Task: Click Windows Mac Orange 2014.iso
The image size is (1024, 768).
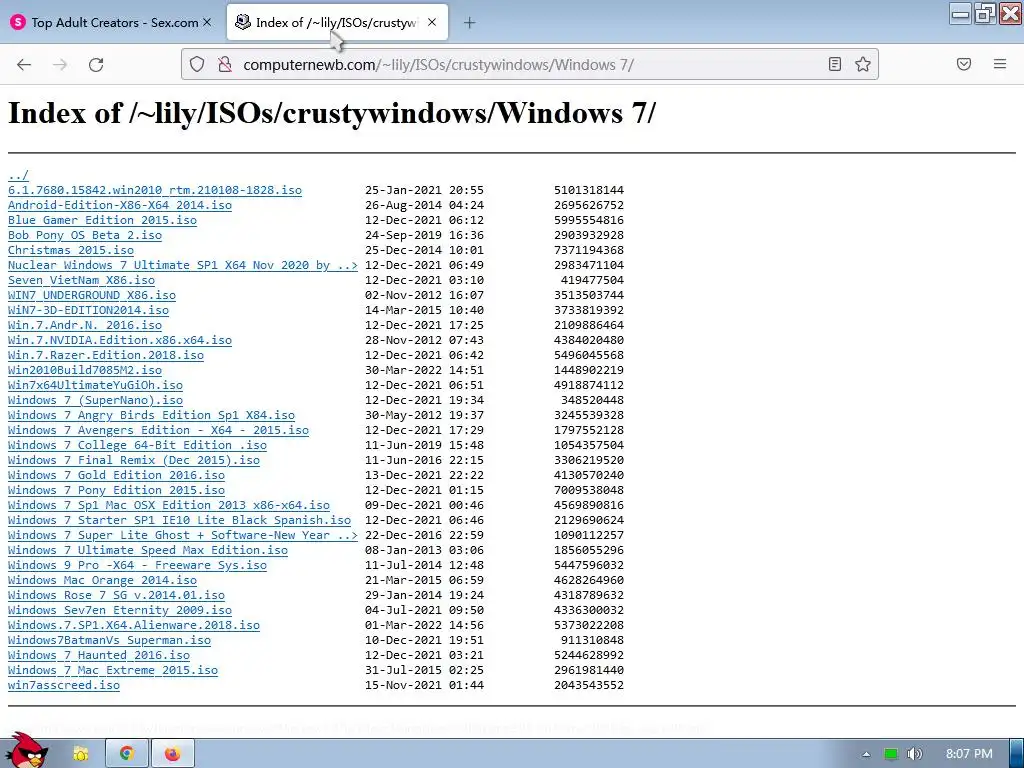Action: click(x=102, y=581)
